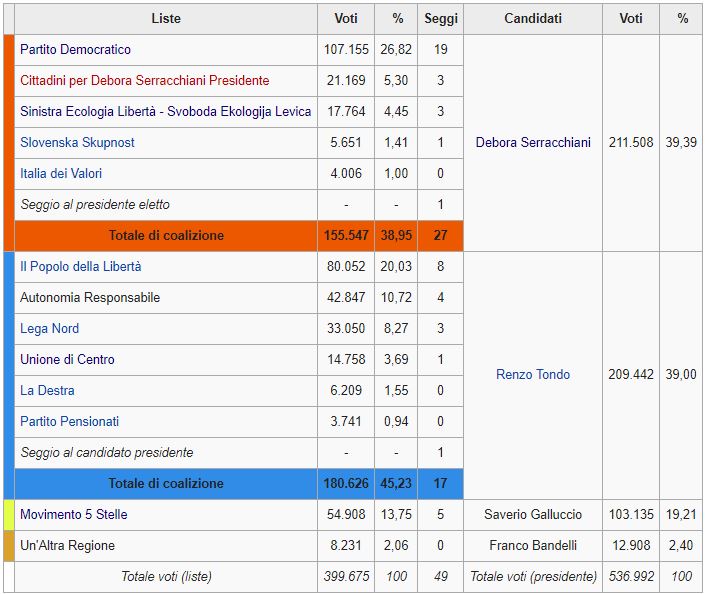Viewport: 706px width, 594px height.
Task: Open the Unione di Centro link
Action: [x=67, y=359]
